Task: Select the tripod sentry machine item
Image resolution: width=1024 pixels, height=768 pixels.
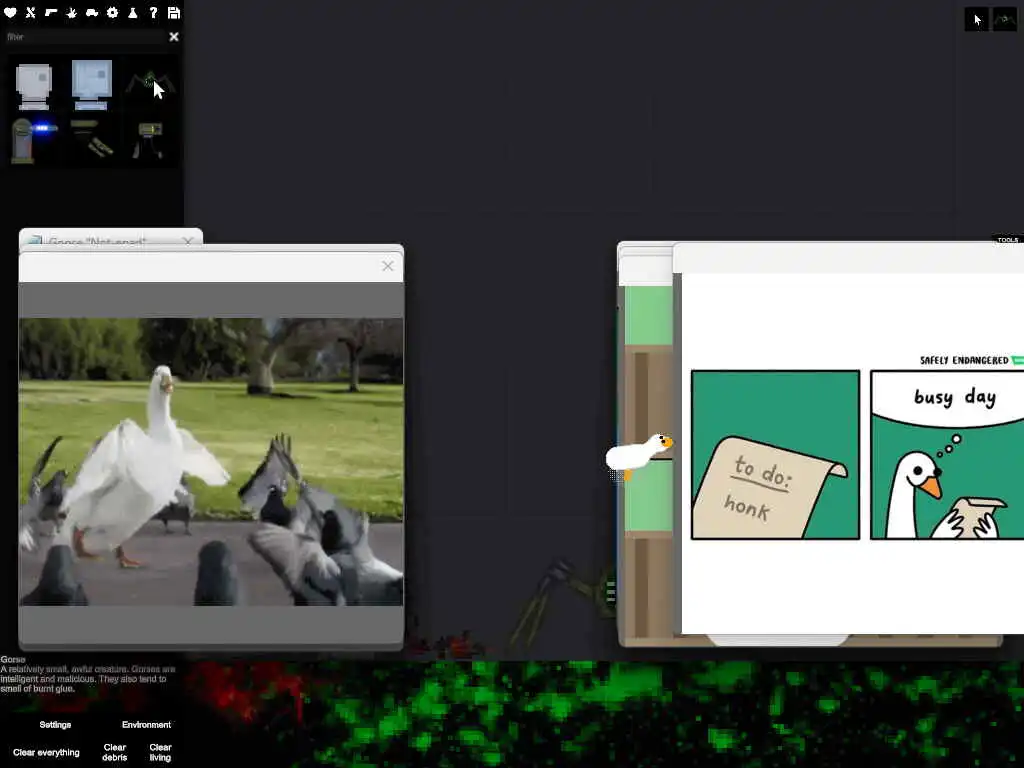Action: coord(149,140)
